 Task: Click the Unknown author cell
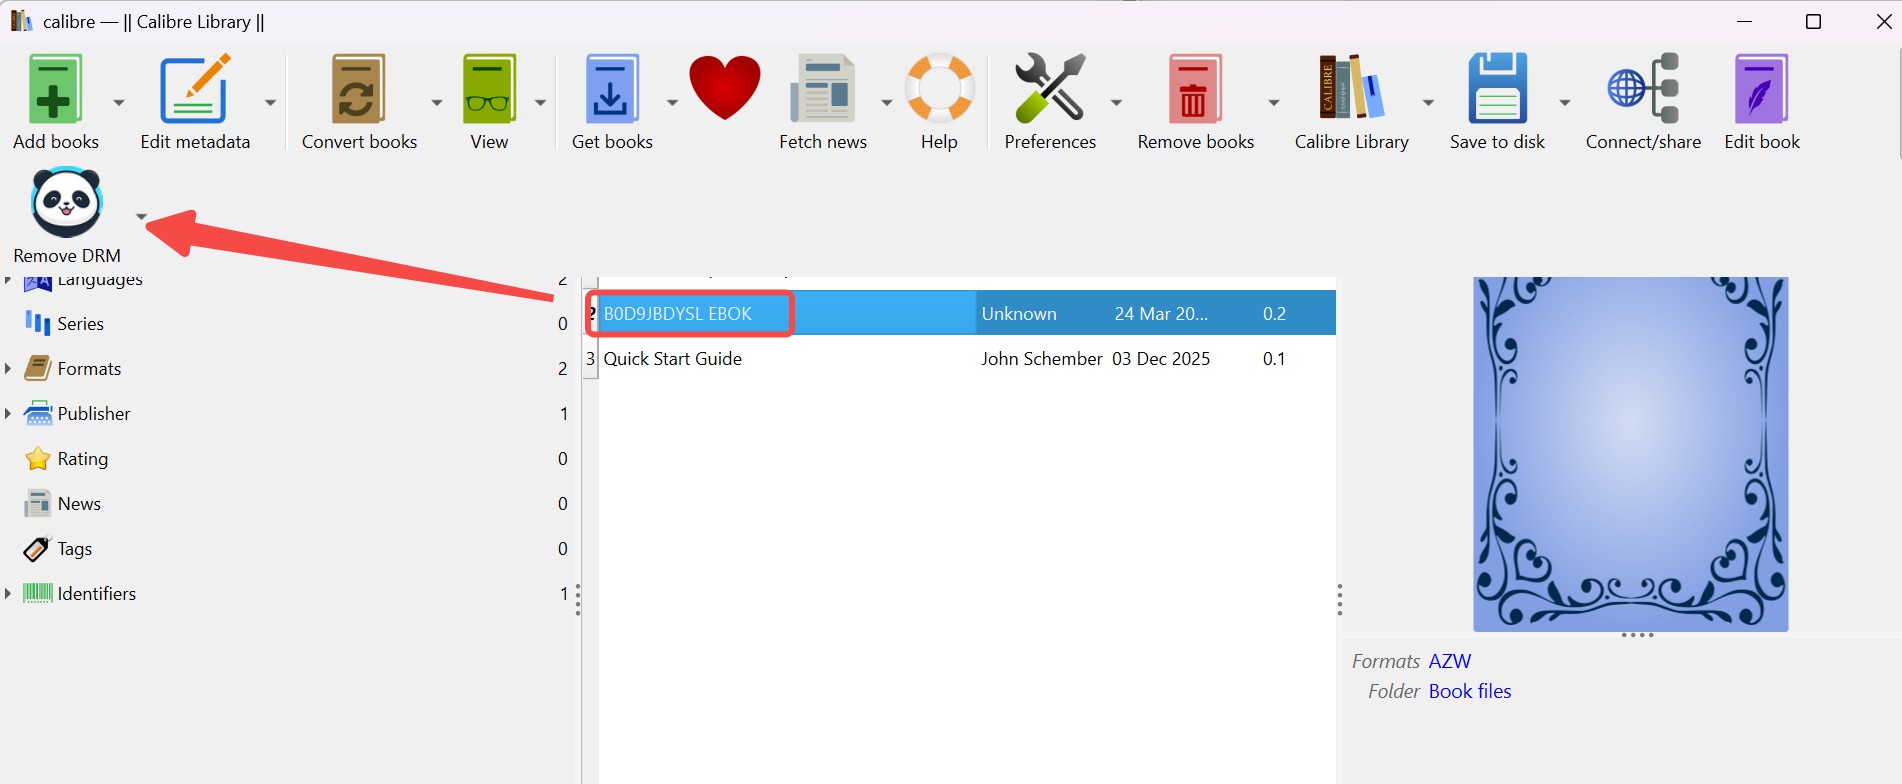(1019, 313)
